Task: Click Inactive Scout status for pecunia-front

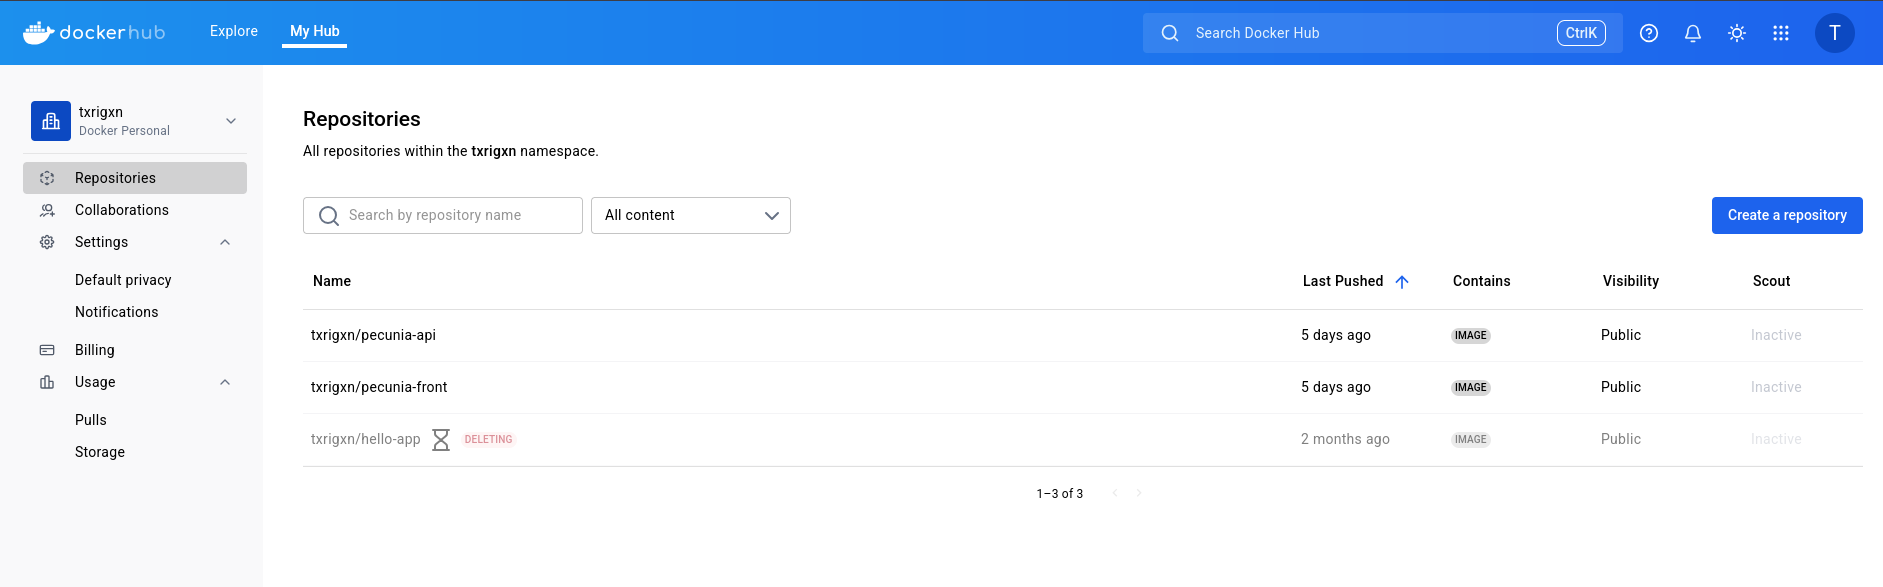Action: (x=1776, y=387)
